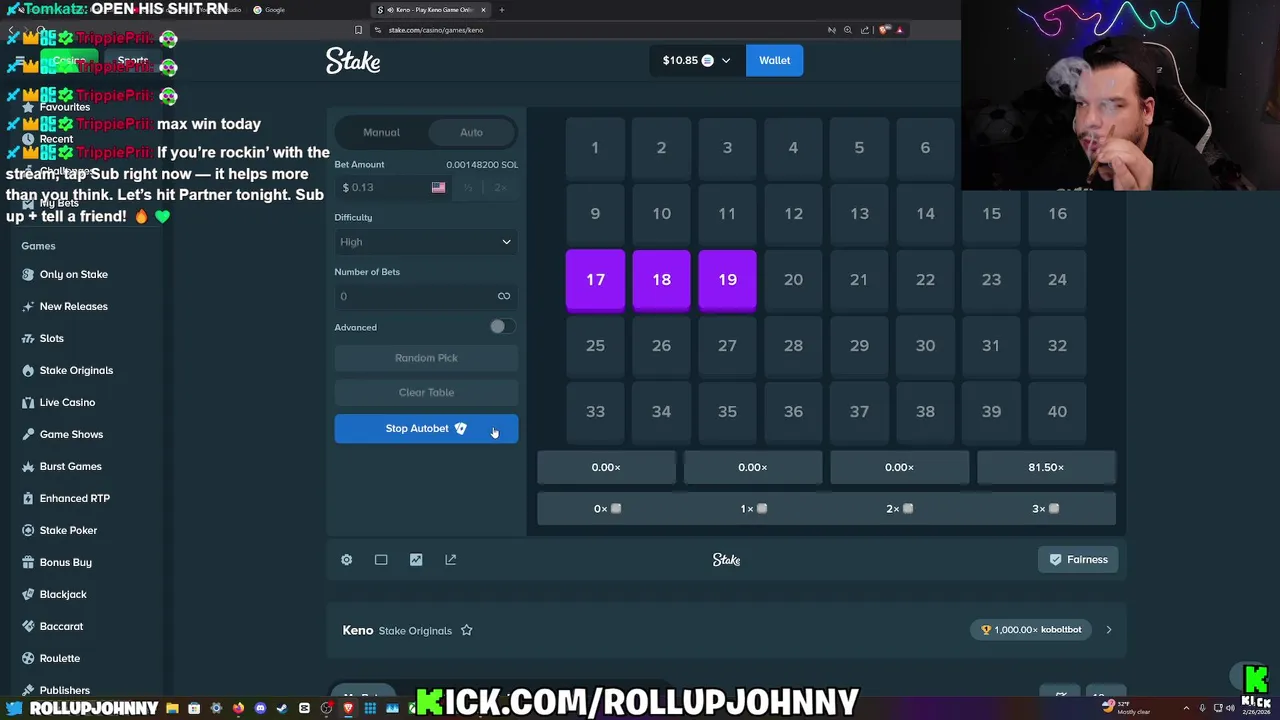
Task: Open the Fairness panel
Action: pos(1078,560)
